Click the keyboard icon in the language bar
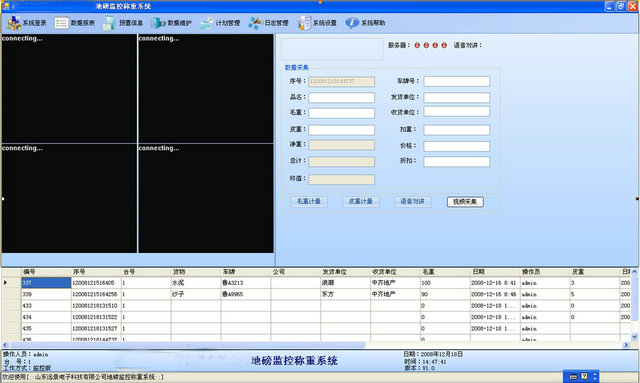The image size is (640, 383). (573, 377)
